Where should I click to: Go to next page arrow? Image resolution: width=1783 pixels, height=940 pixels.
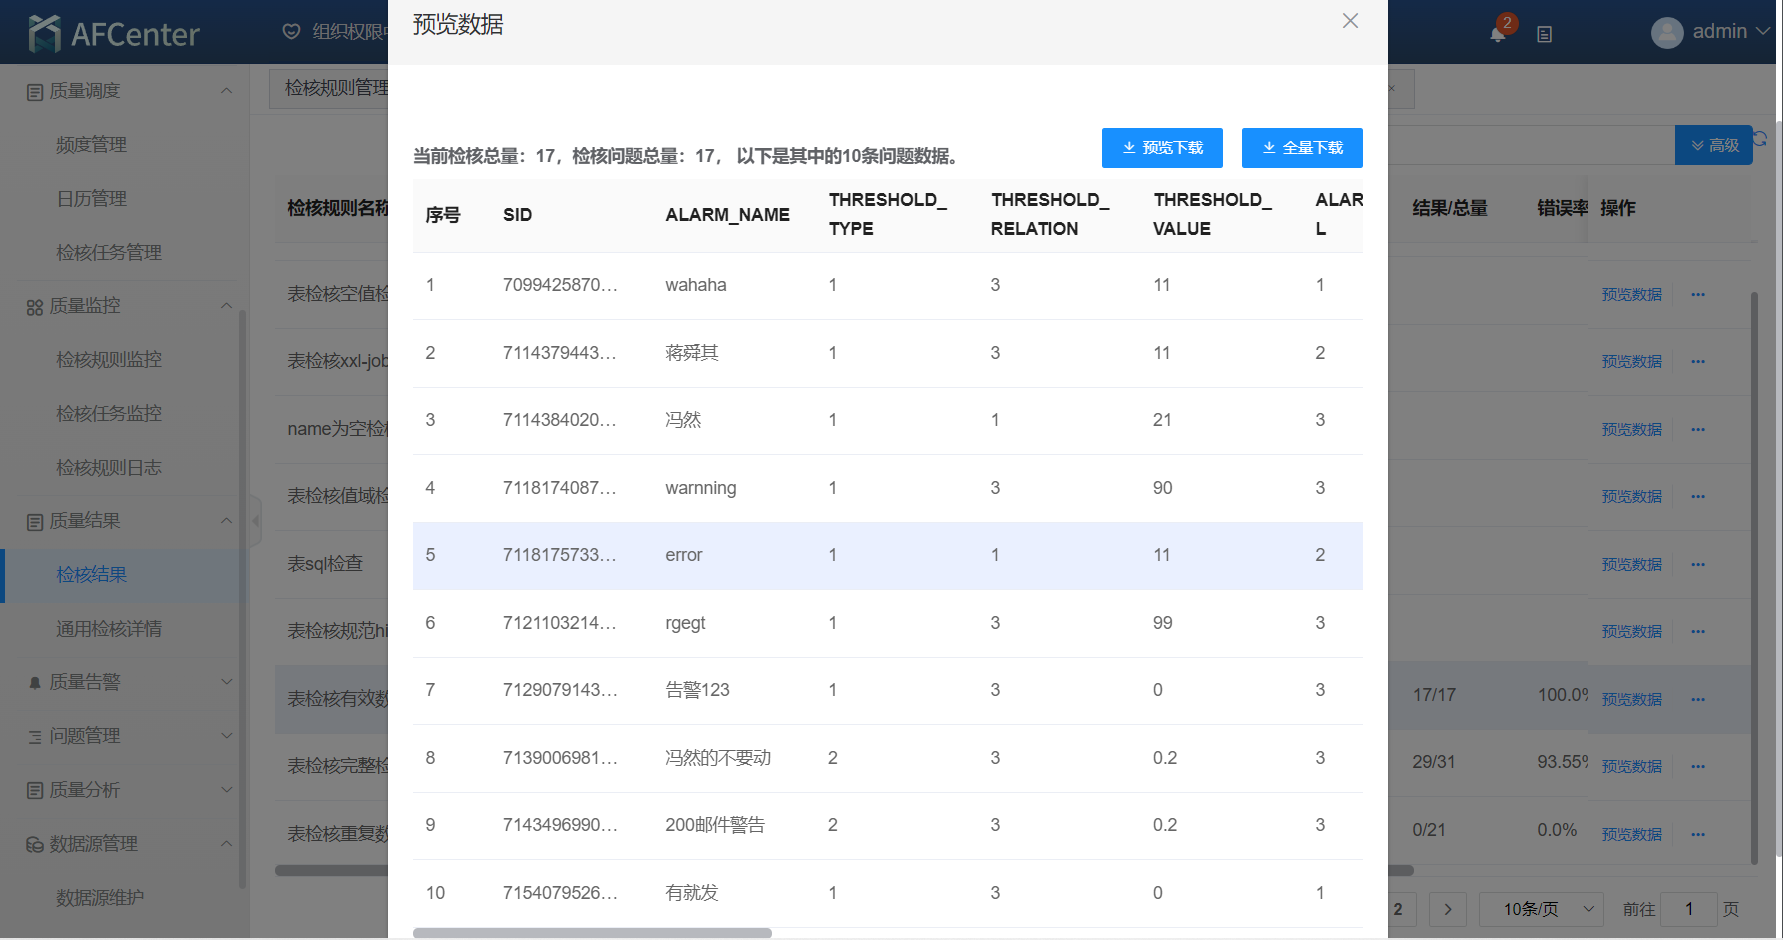[1447, 909]
